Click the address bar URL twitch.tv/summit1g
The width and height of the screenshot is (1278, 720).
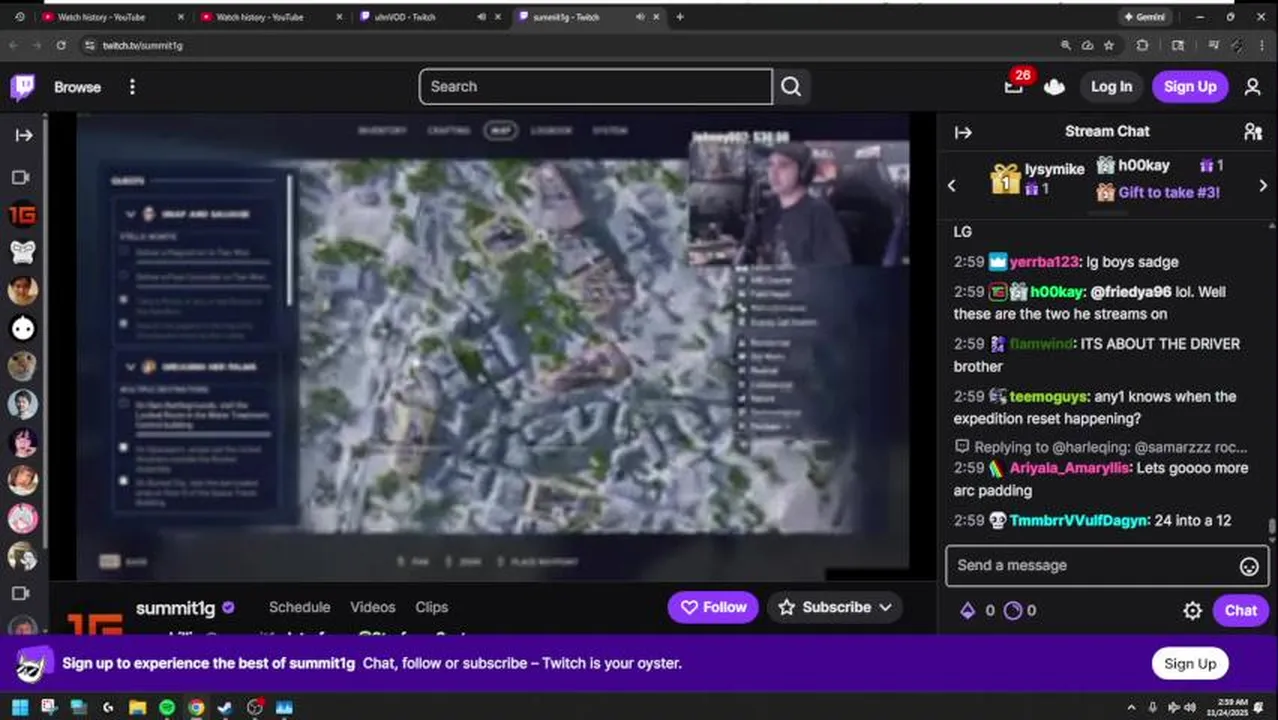[142, 45]
